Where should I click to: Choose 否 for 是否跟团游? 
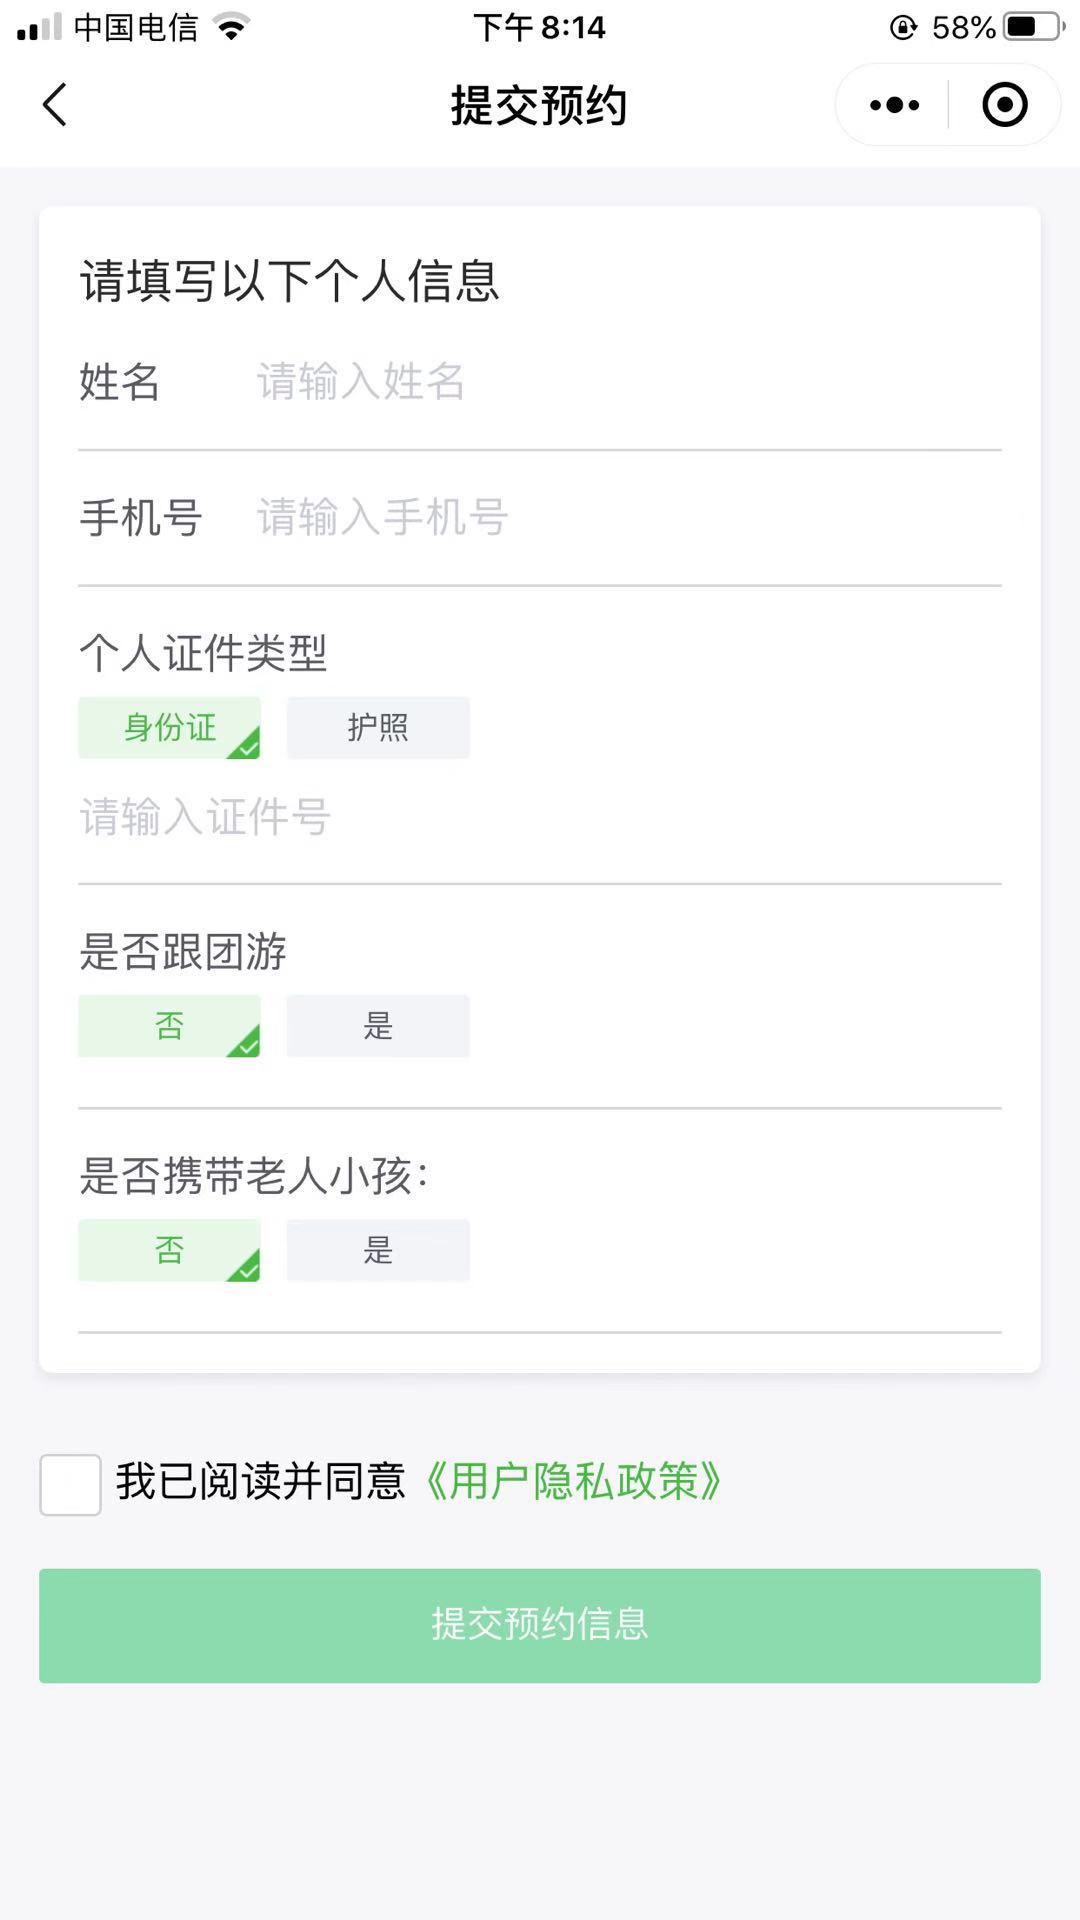tap(169, 1026)
